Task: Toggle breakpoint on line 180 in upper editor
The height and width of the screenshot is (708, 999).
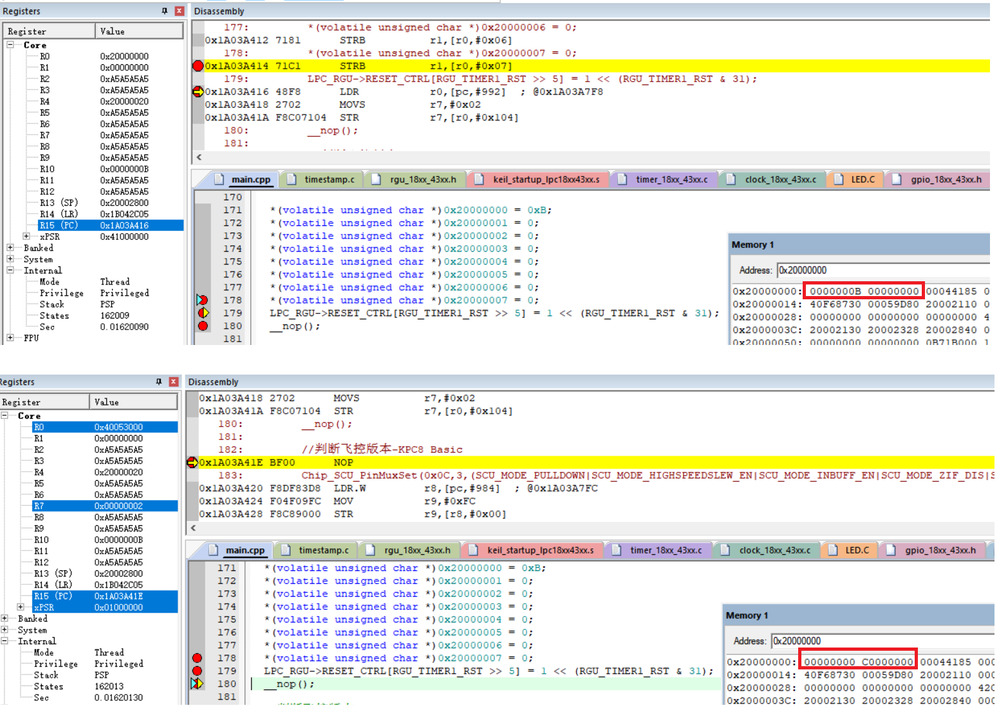Action: [x=203, y=326]
